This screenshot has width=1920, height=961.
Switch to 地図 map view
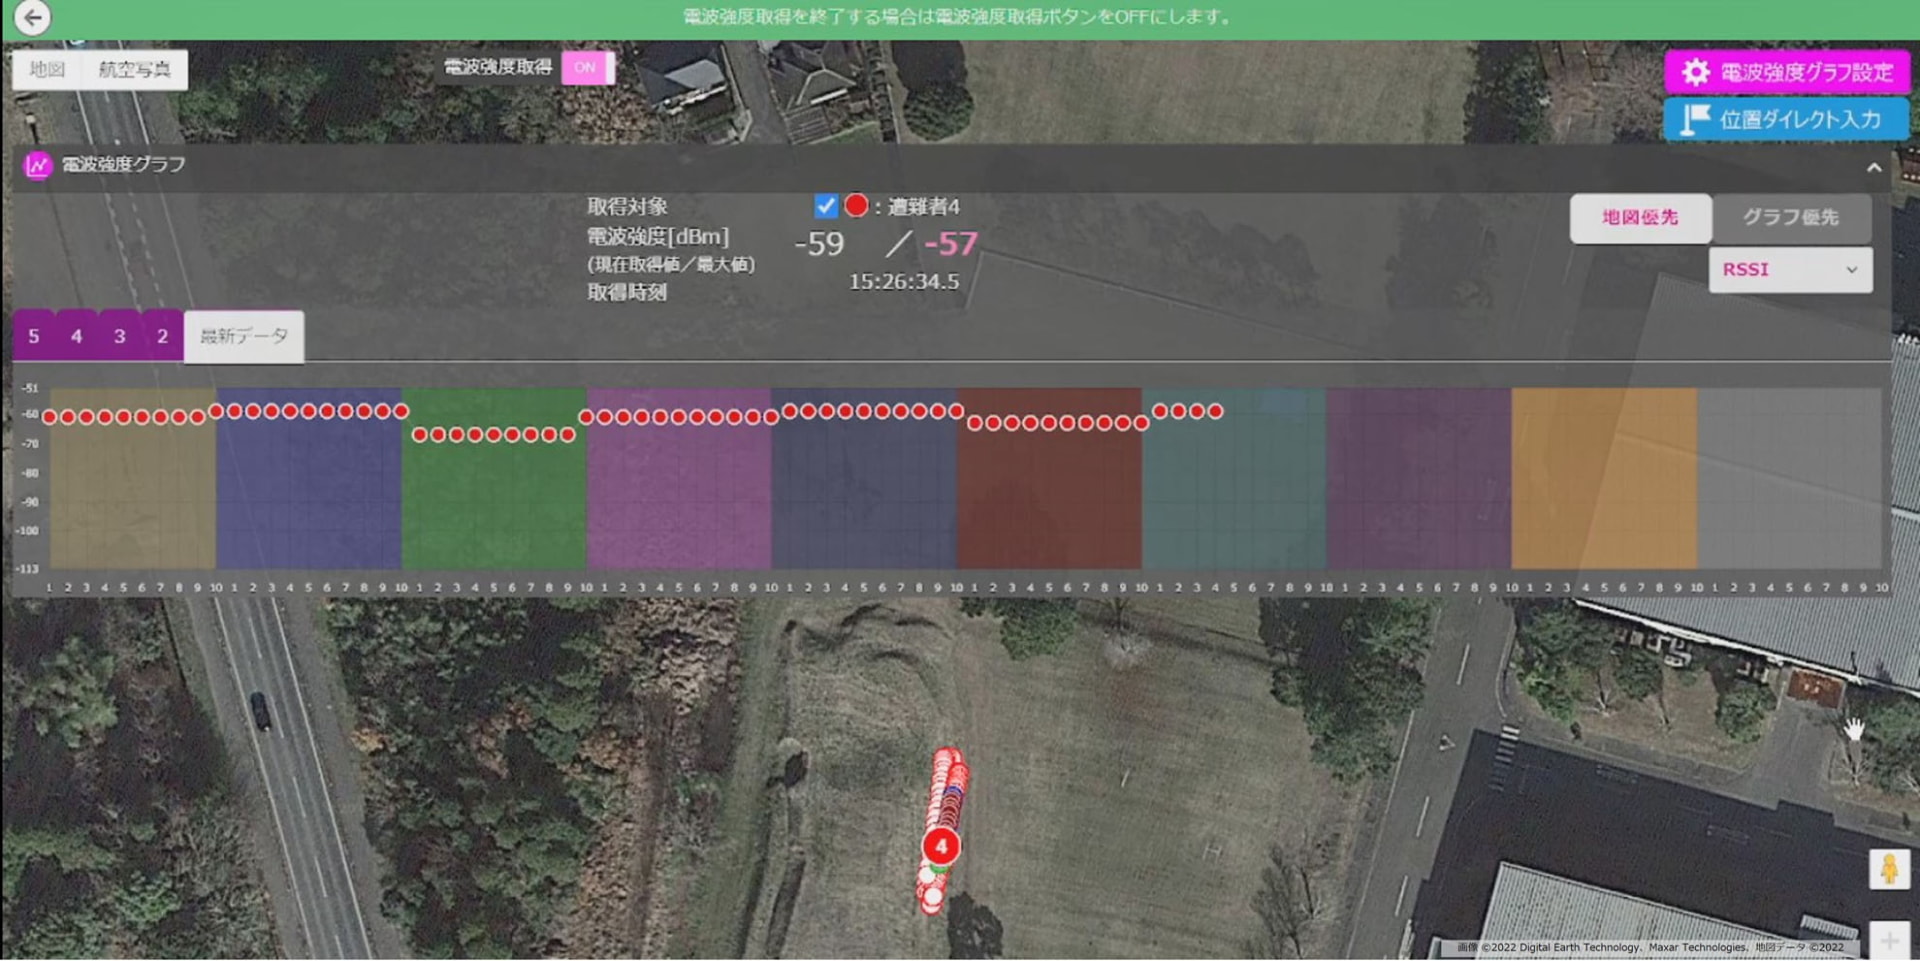pyautogui.click(x=47, y=69)
